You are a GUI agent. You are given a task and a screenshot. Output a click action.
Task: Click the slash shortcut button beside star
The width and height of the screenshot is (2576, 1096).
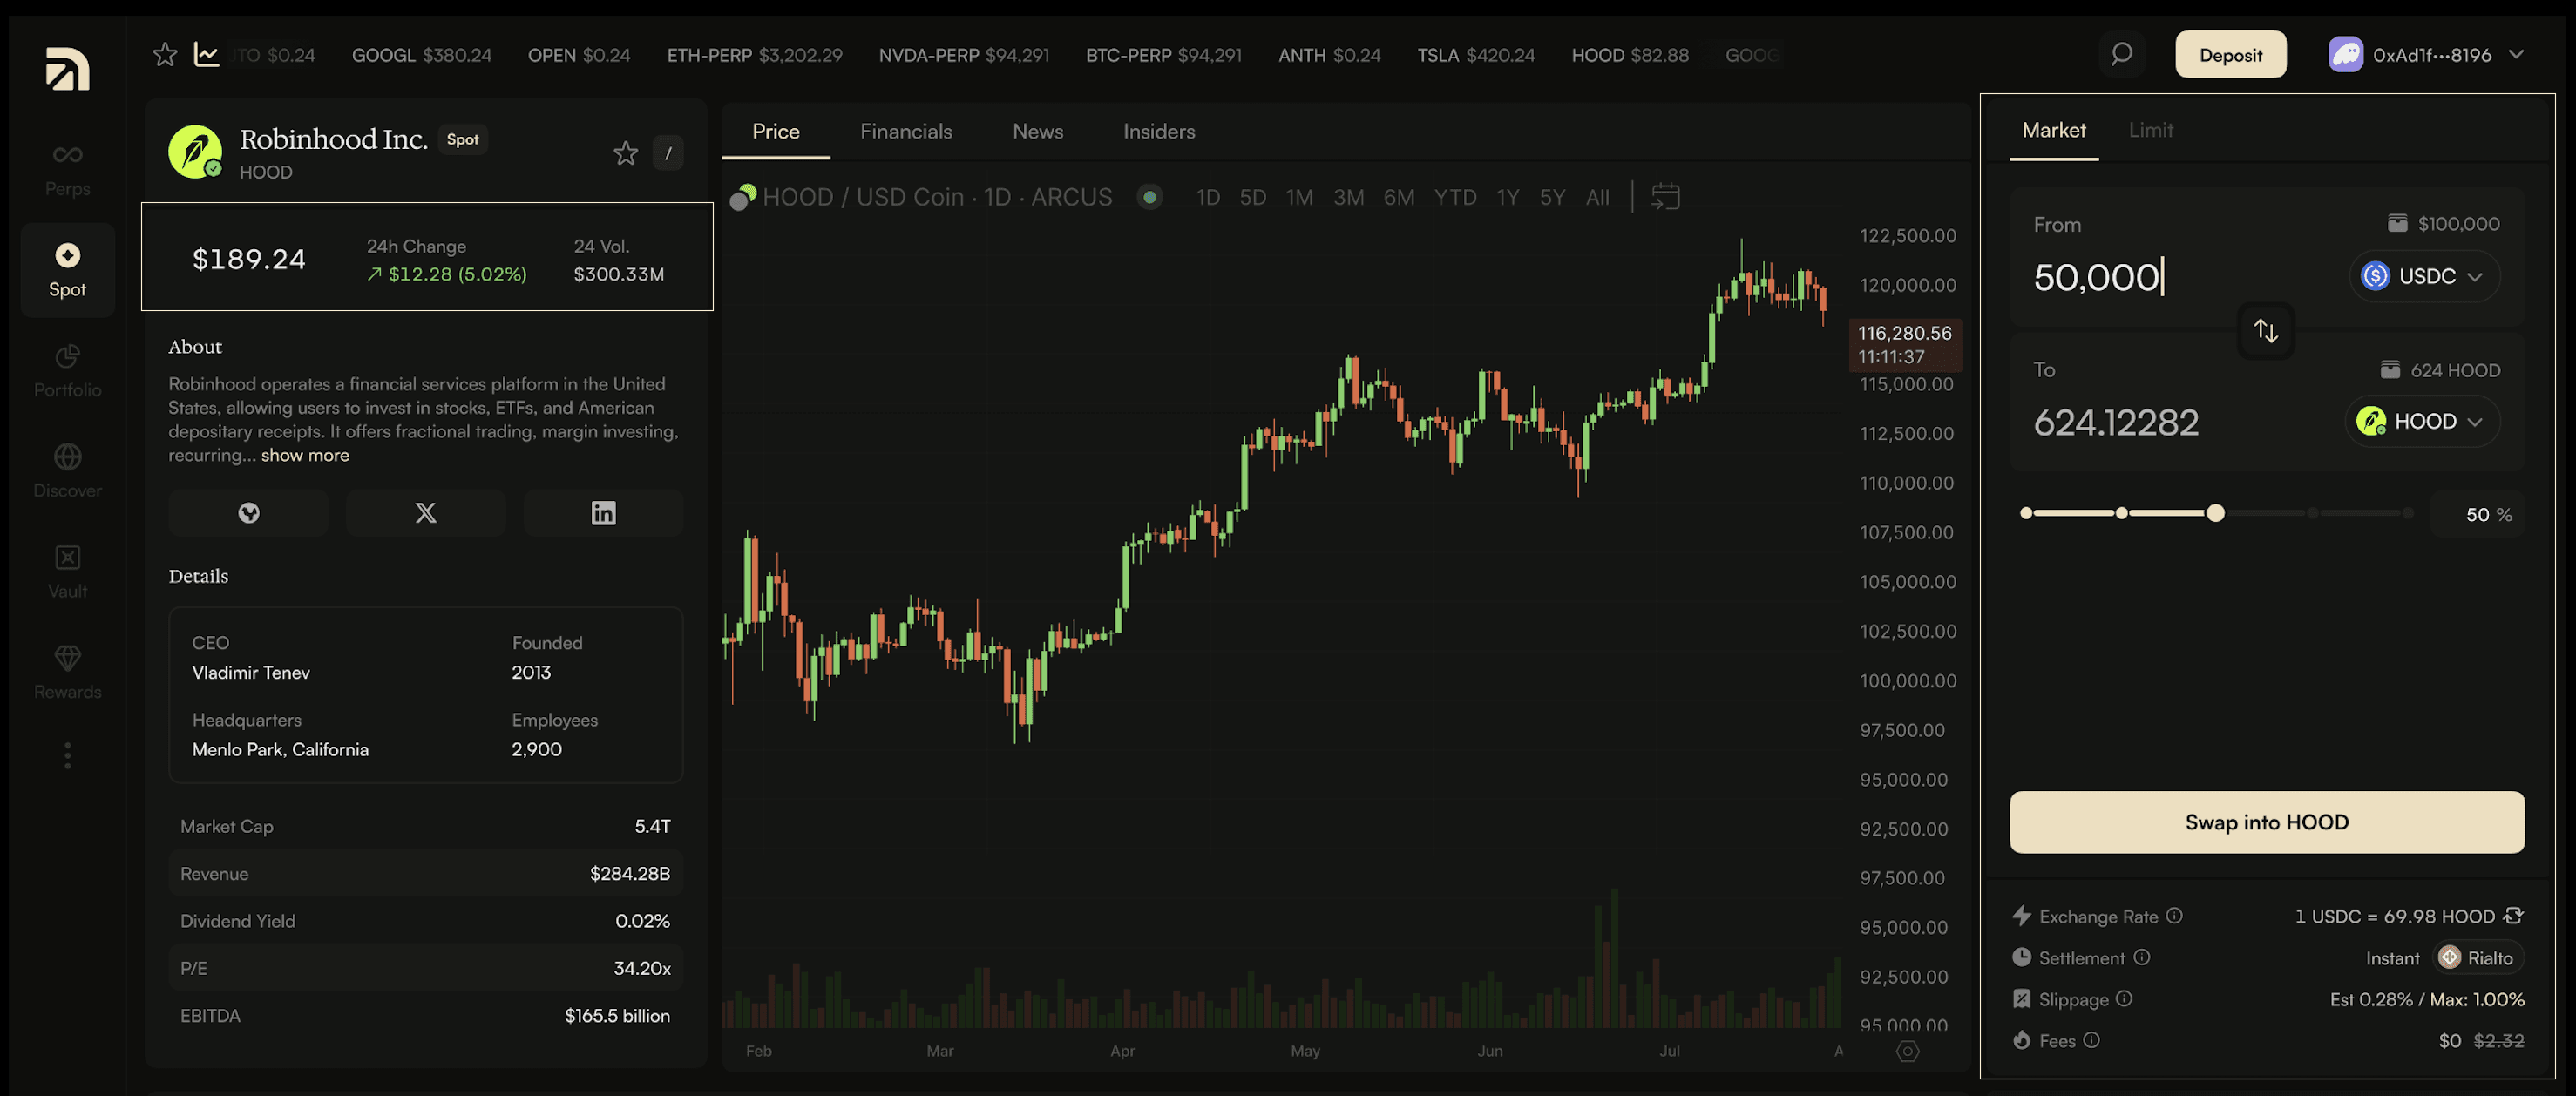[667, 153]
